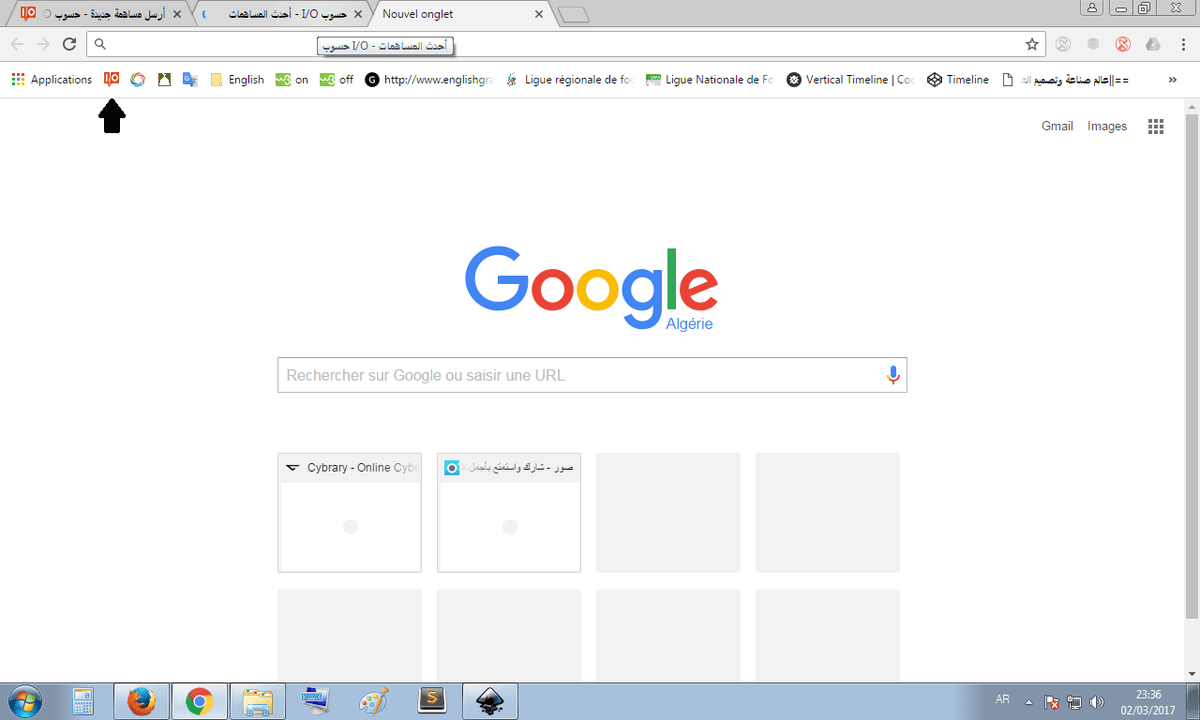Click the reload page button
Viewport: 1200px width, 720px height.
pos(69,44)
